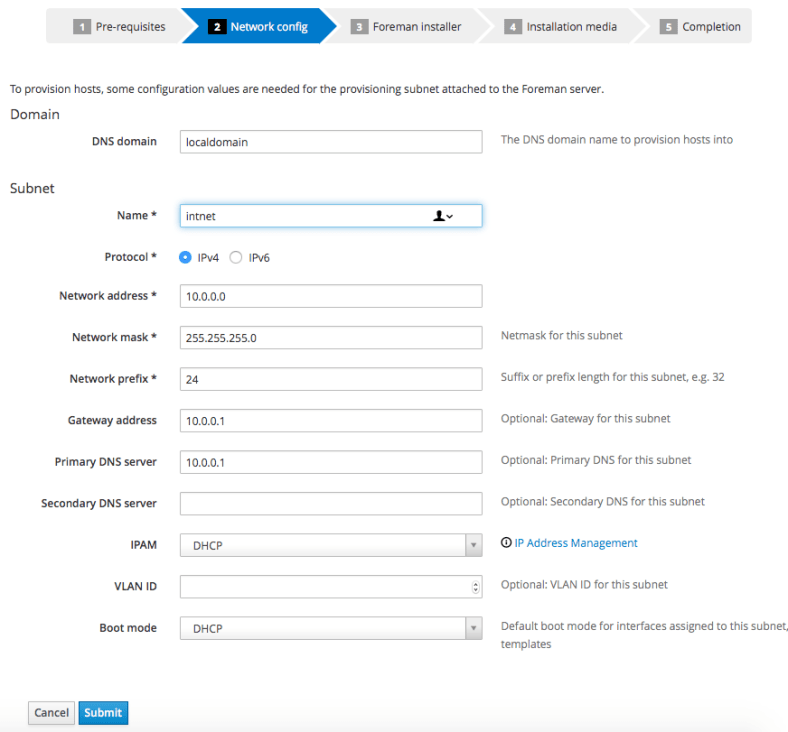Screen dimensions: 788x732
Task: Click the info icon beside IP Address Management
Action: (506, 543)
